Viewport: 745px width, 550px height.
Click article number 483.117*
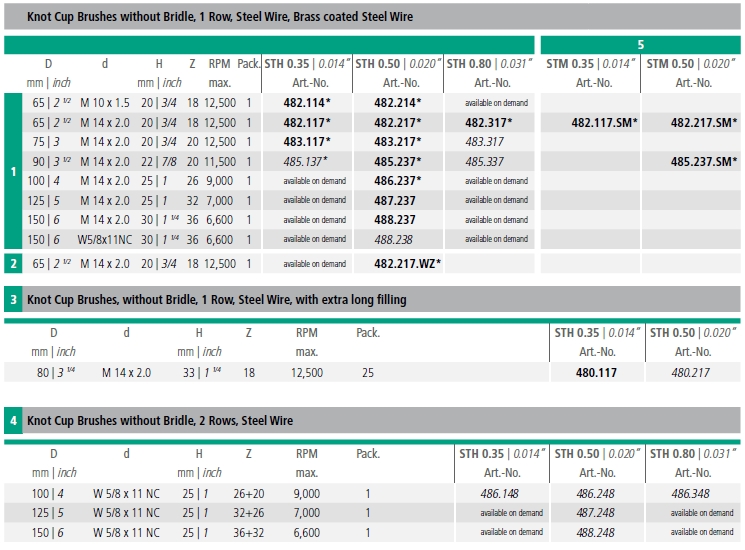[x=307, y=142]
